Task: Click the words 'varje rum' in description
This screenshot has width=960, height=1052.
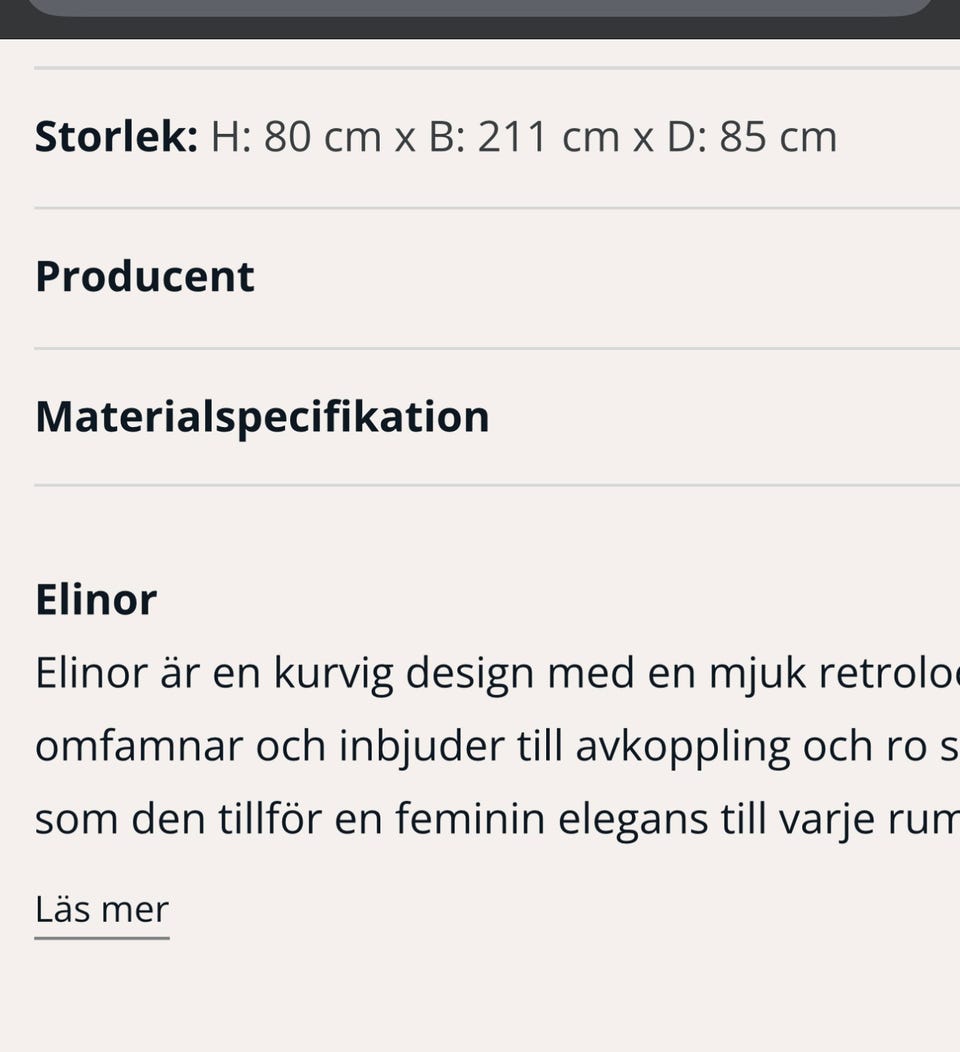Action: (868, 820)
